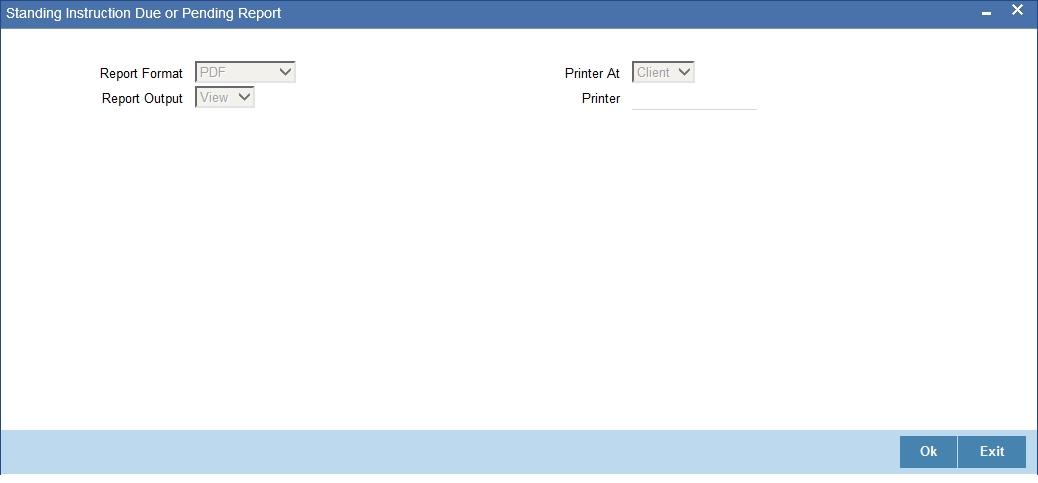The width and height of the screenshot is (1038, 483).
Task: Select the Printer At label
Action: coord(592,73)
